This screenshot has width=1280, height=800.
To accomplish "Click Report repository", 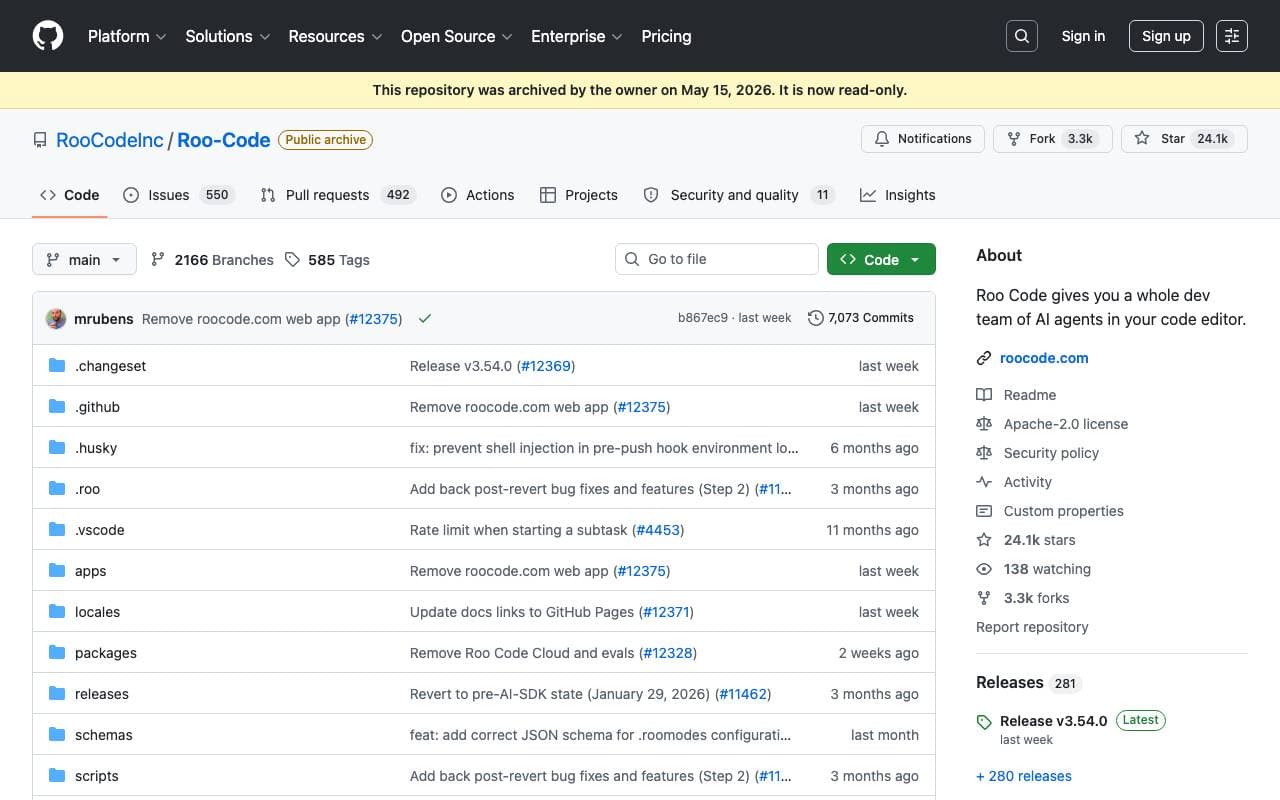I will [x=1032, y=627].
